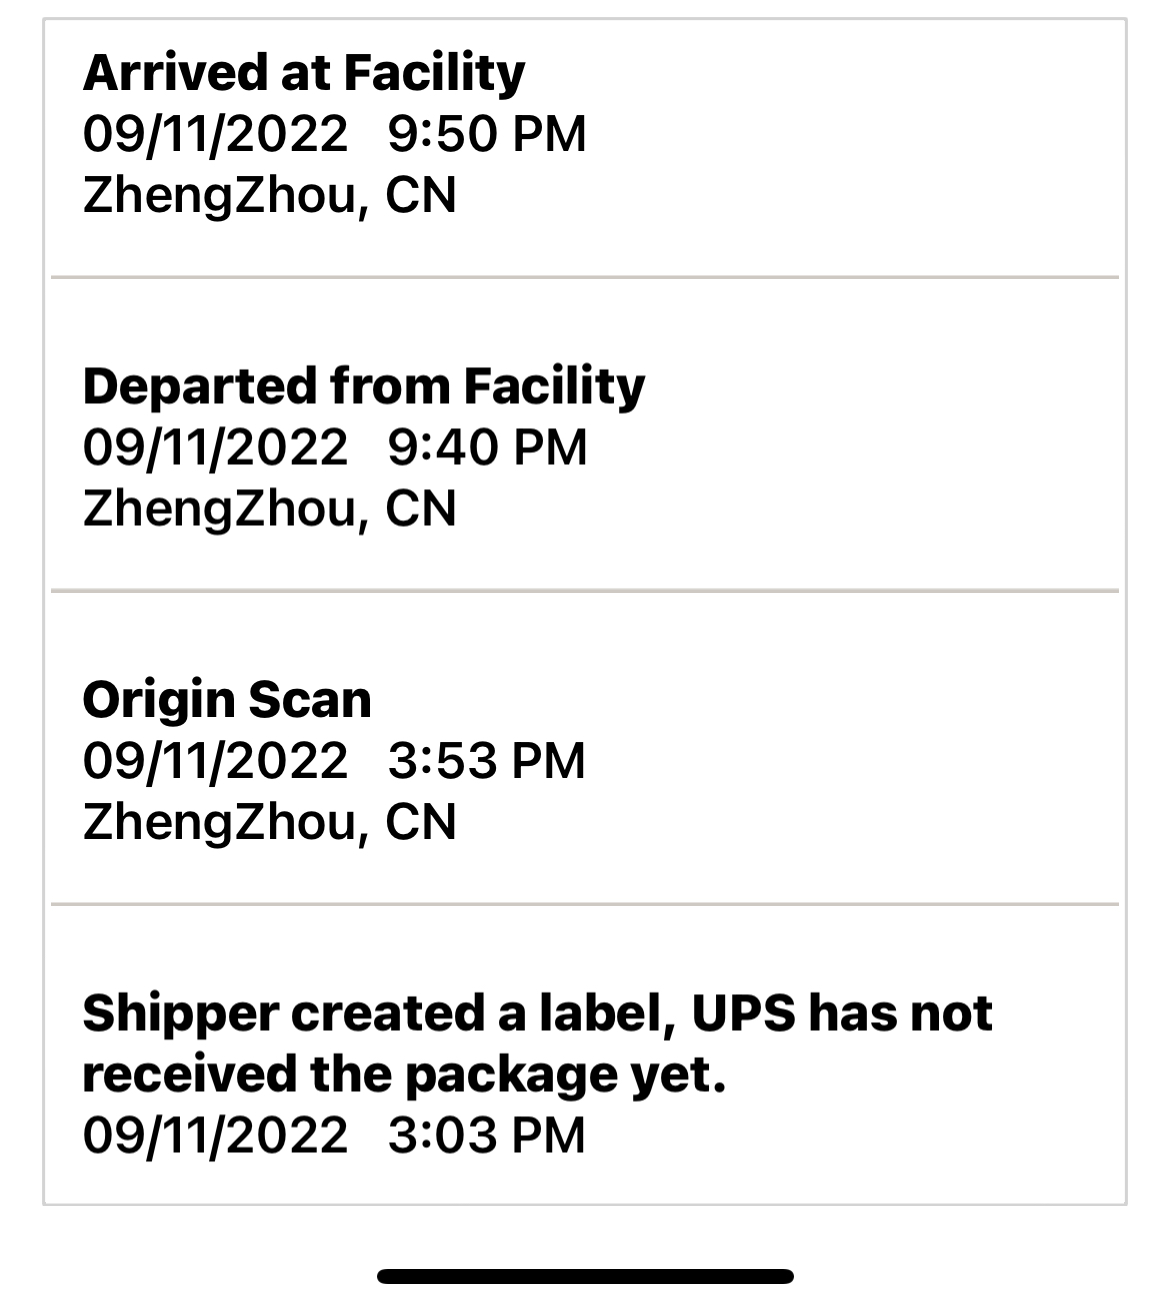Tap the word UPS in the label status

coord(743,1013)
